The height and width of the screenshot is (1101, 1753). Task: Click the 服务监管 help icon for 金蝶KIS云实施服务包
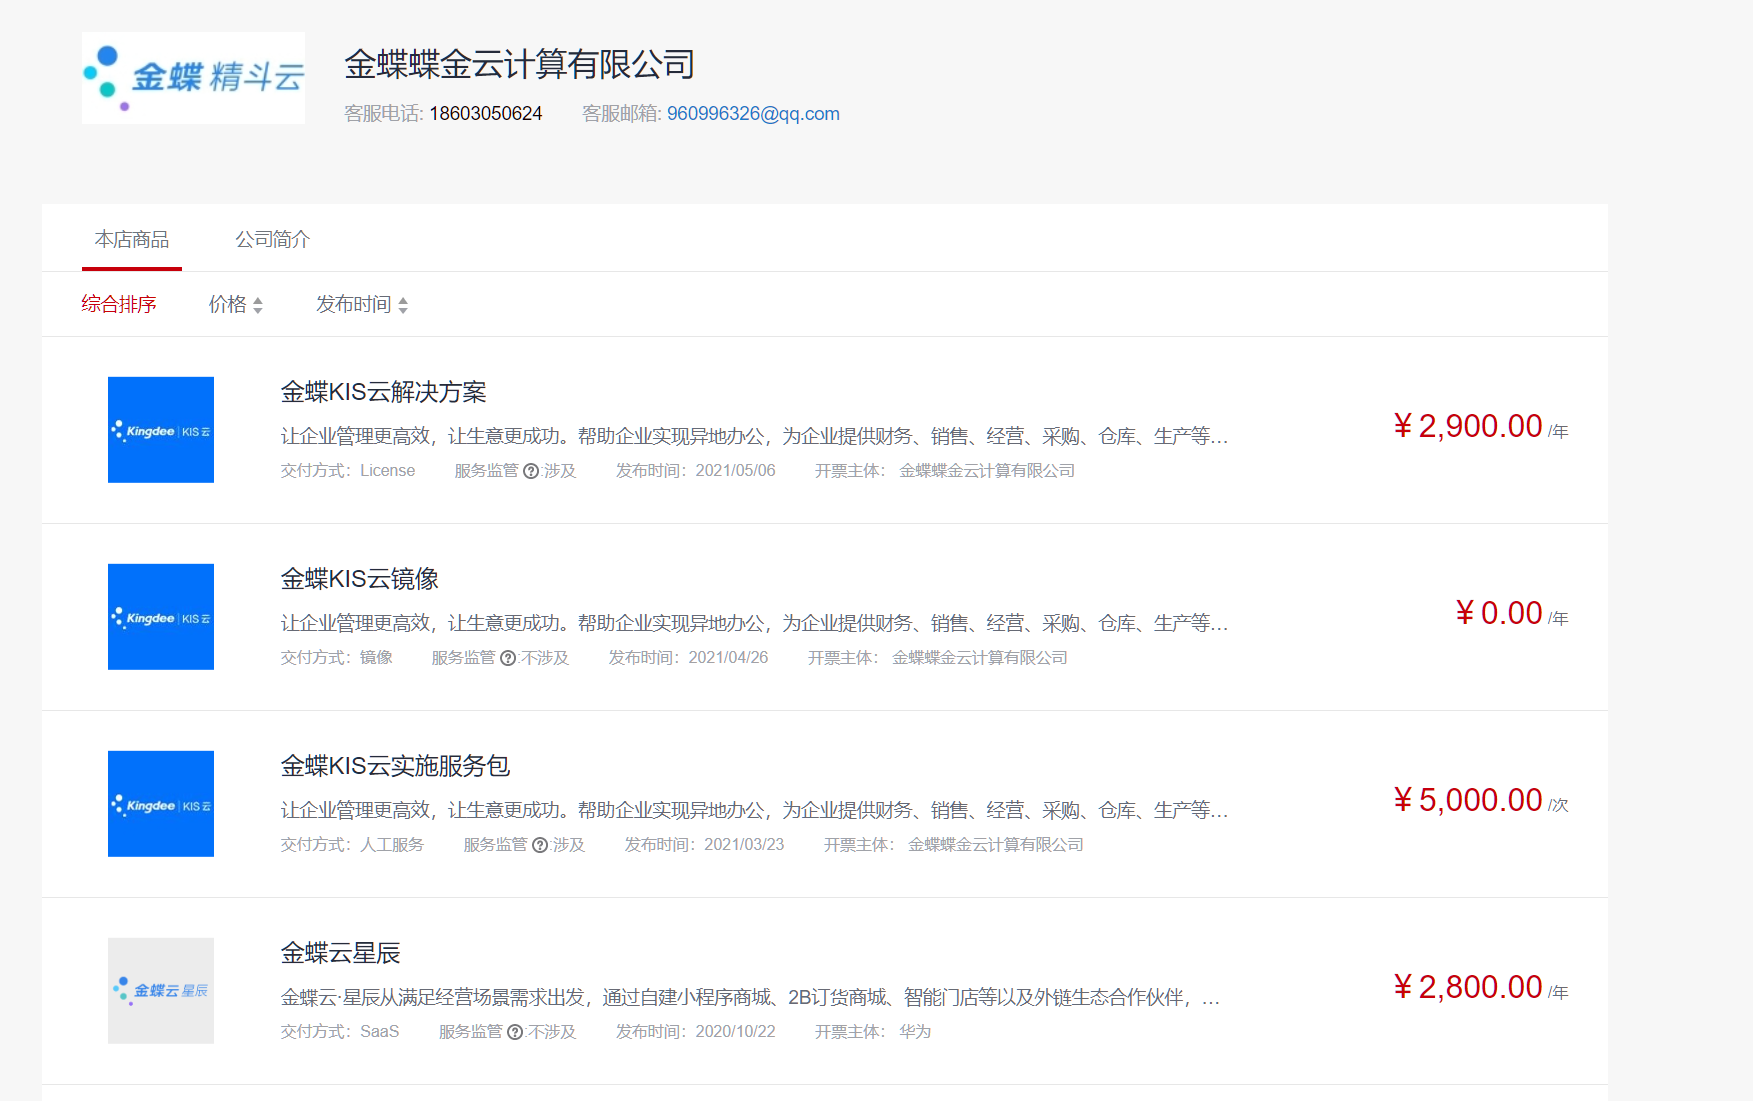click(540, 845)
